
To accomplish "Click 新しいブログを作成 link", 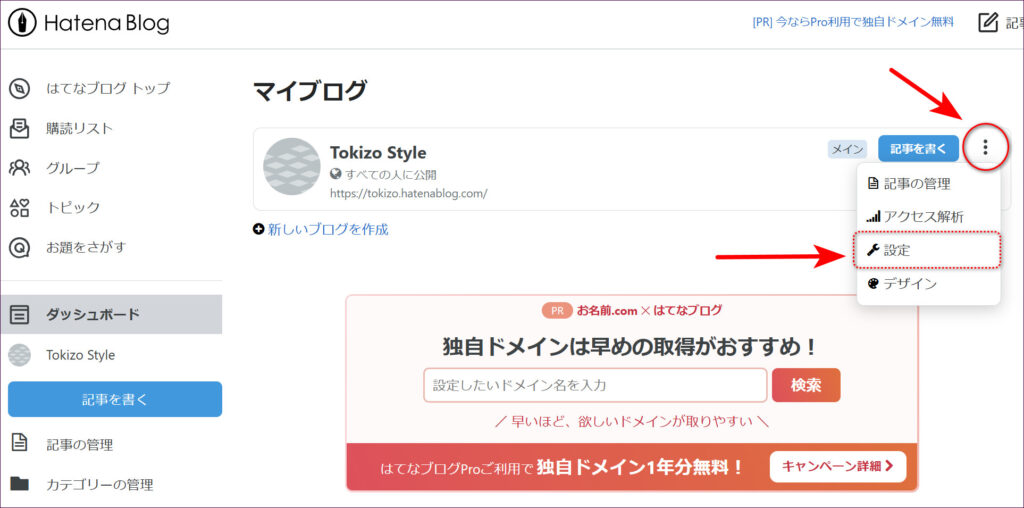I will pyautogui.click(x=327, y=229).
